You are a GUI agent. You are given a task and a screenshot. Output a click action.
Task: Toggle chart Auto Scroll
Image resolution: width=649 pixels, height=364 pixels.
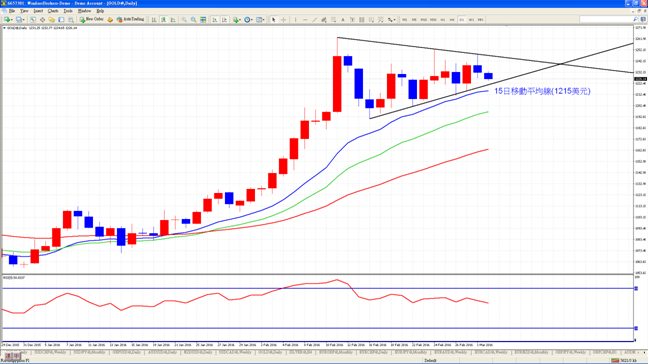214,19
